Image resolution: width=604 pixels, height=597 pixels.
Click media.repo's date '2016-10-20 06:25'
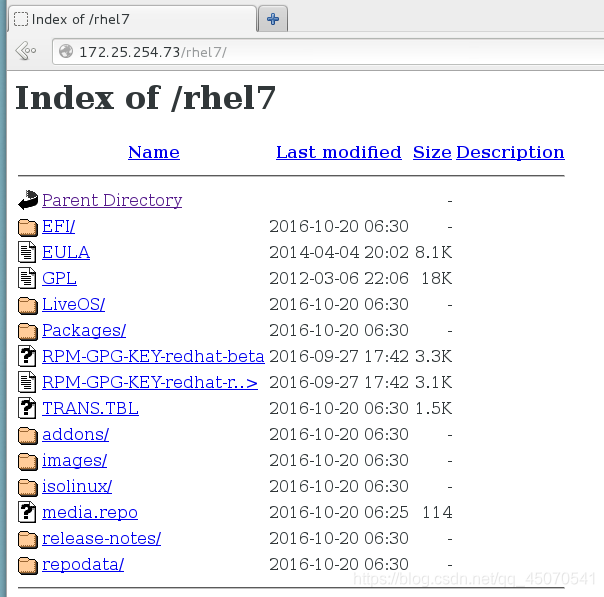pos(339,512)
